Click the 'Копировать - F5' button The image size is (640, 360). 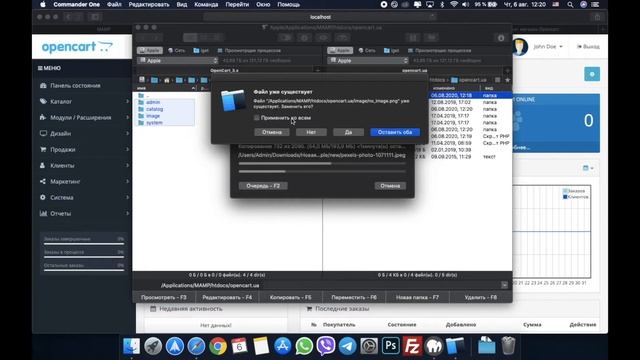tap(290, 298)
